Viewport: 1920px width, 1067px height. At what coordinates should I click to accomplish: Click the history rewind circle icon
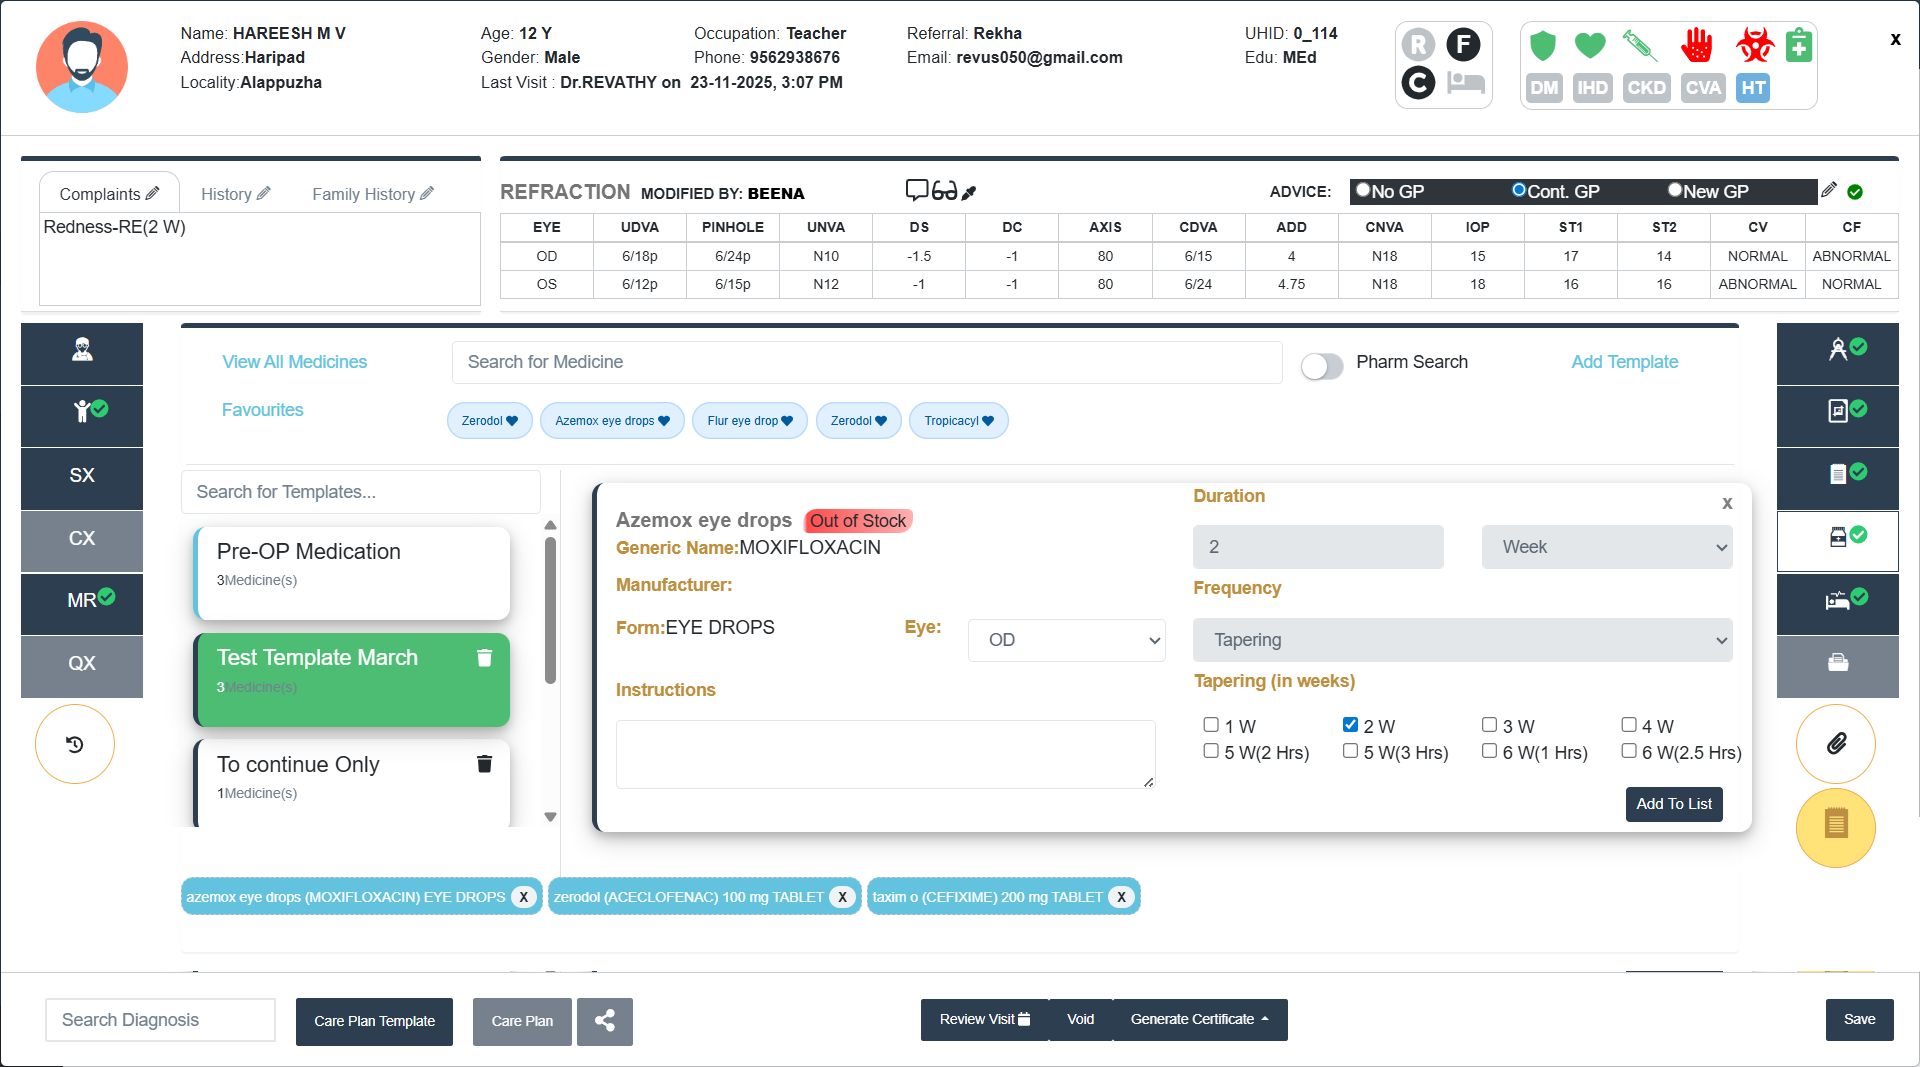click(x=75, y=744)
